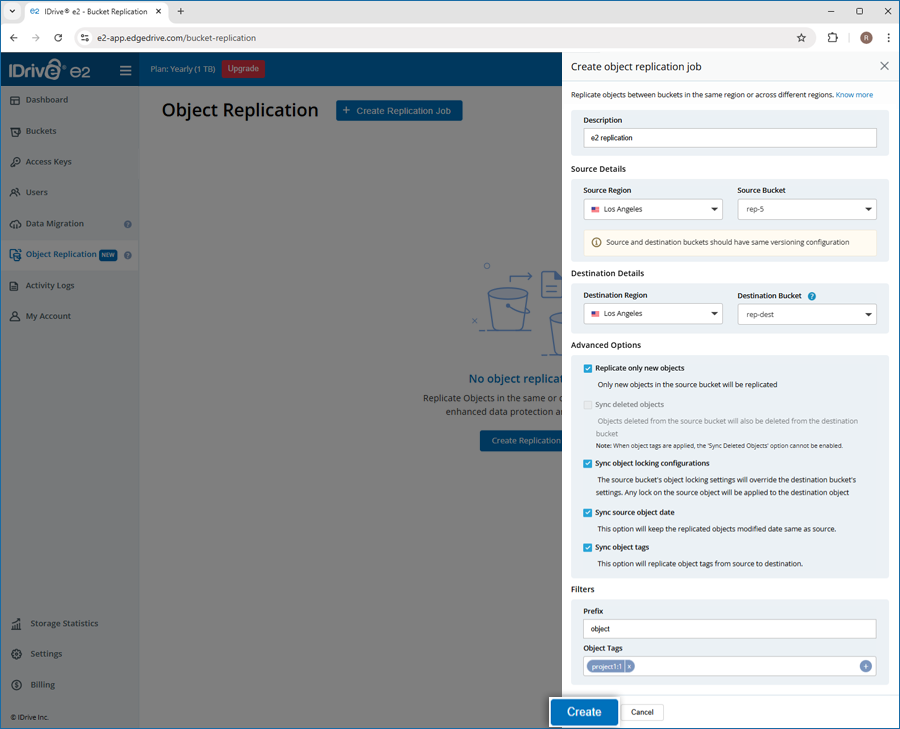Open My Account in sidebar
Screen dimensions: 900x729
coord(48,316)
